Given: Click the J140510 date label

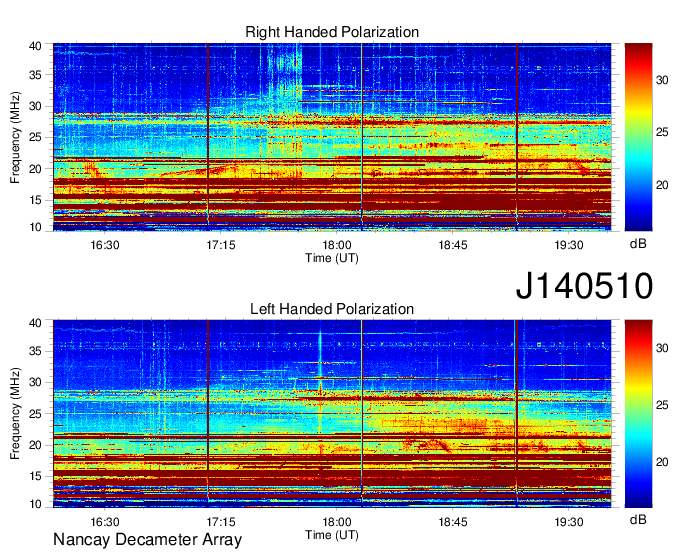Looking at the screenshot, I should [x=584, y=286].
